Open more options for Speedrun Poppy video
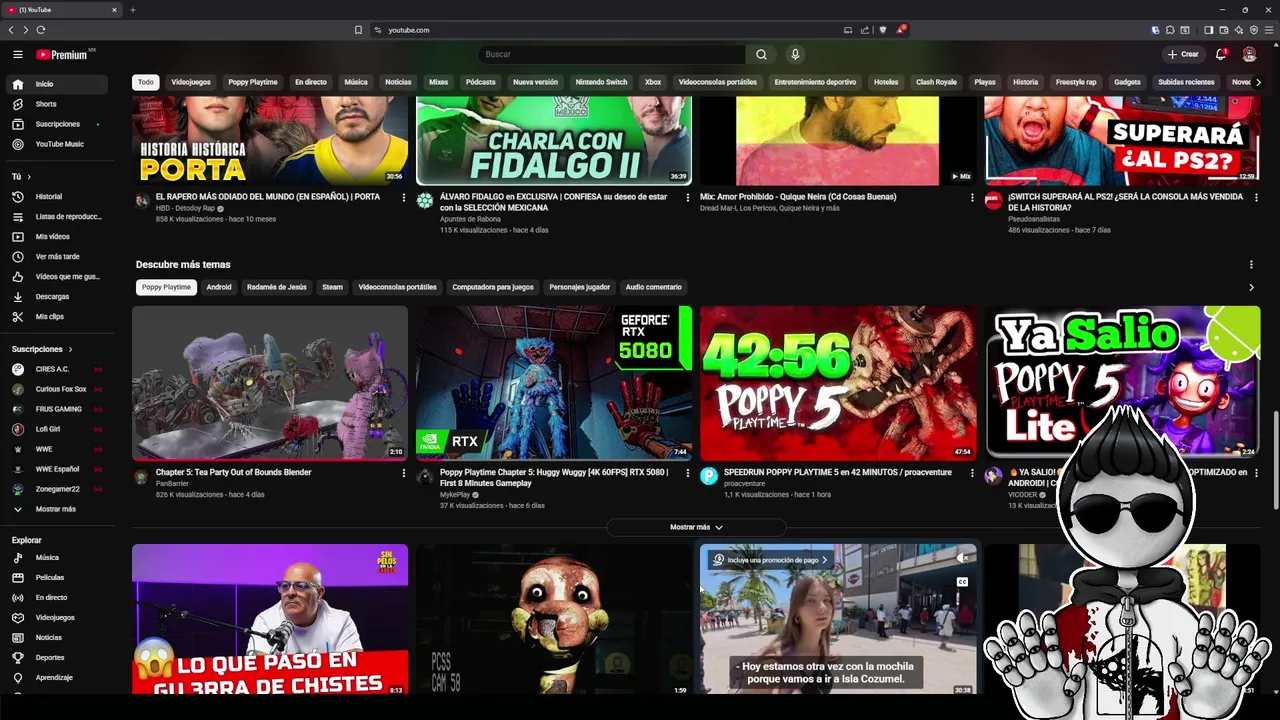This screenshot has height=720, width=1280. pyautogui.click(x=972, y=473)
